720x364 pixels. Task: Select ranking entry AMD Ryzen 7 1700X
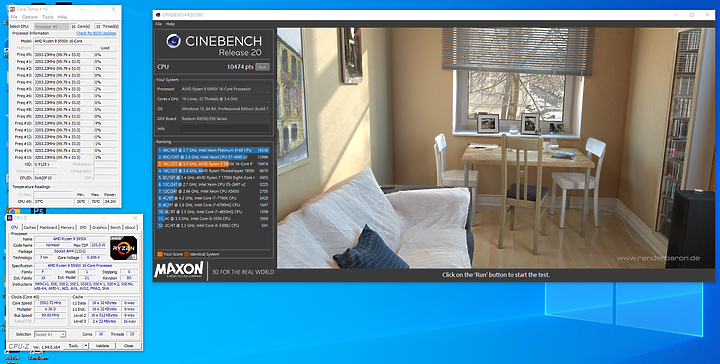[x=214, y=177]
